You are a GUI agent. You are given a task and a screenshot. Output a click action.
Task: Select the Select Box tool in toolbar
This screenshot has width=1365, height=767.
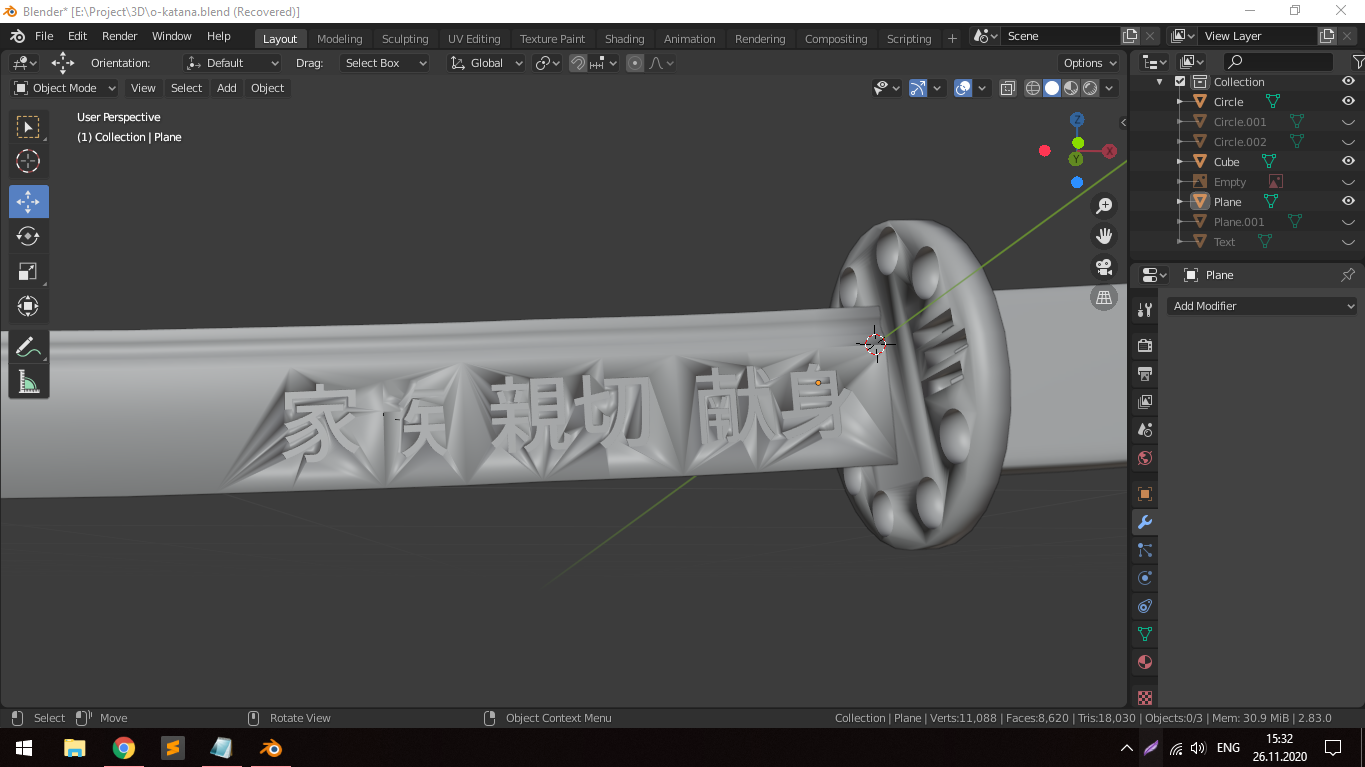coord(28,127)
